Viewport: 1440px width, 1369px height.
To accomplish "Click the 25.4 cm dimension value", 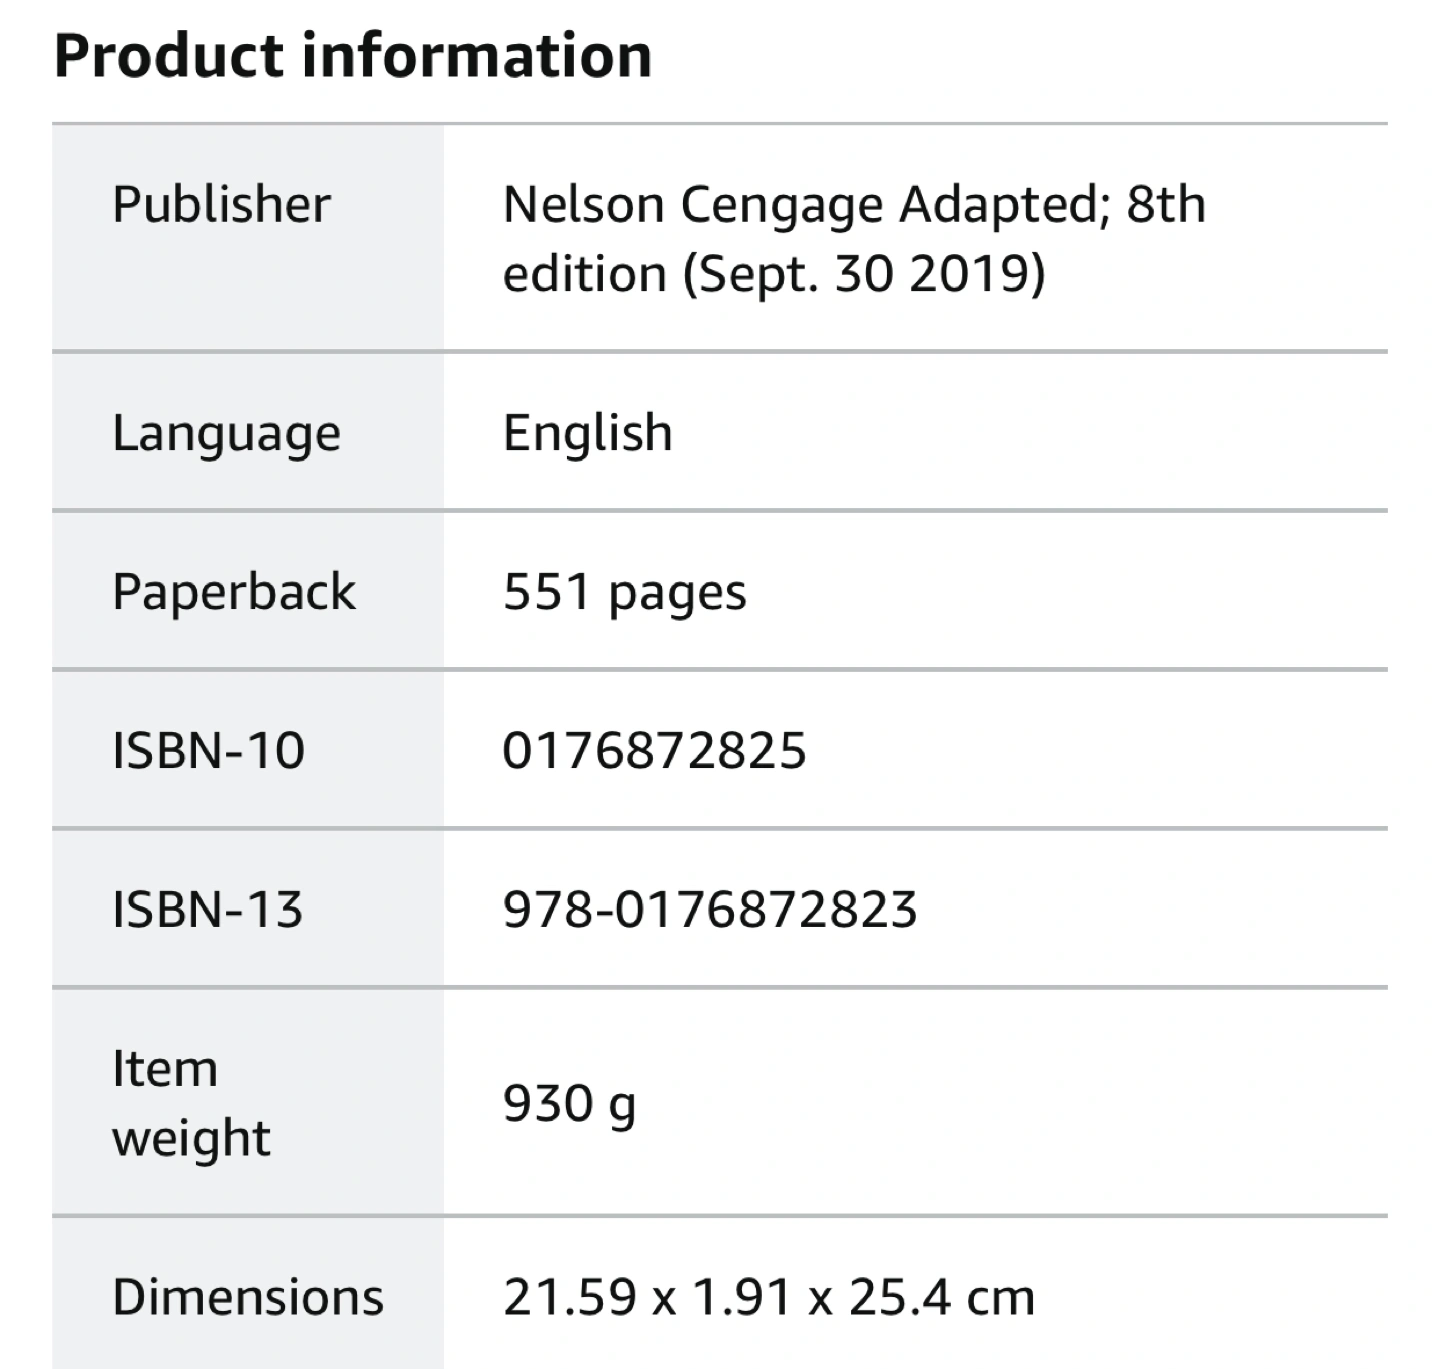I will (x=942, y=1298).
